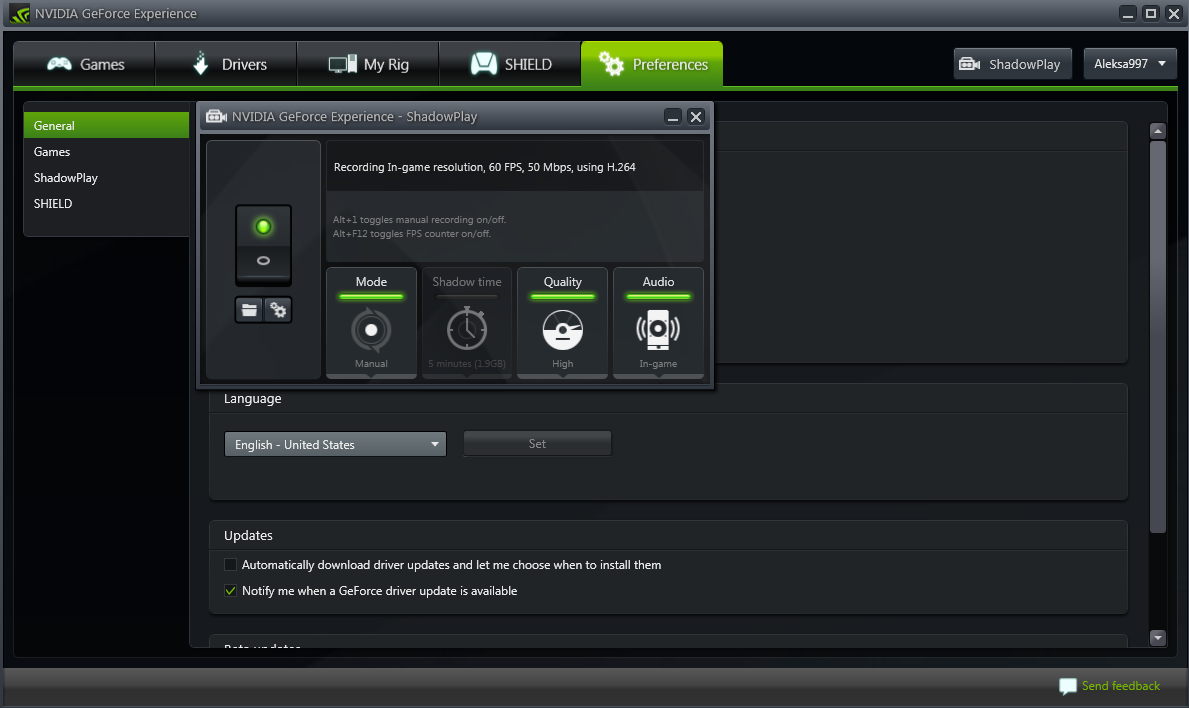
Task: Choose the High quality disc icon
Action: point(563,330)
